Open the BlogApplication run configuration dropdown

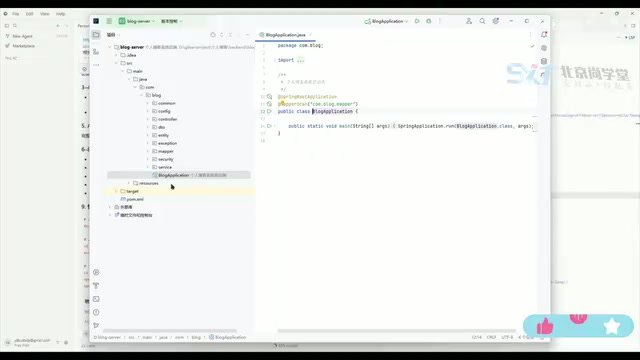(386, 21)
